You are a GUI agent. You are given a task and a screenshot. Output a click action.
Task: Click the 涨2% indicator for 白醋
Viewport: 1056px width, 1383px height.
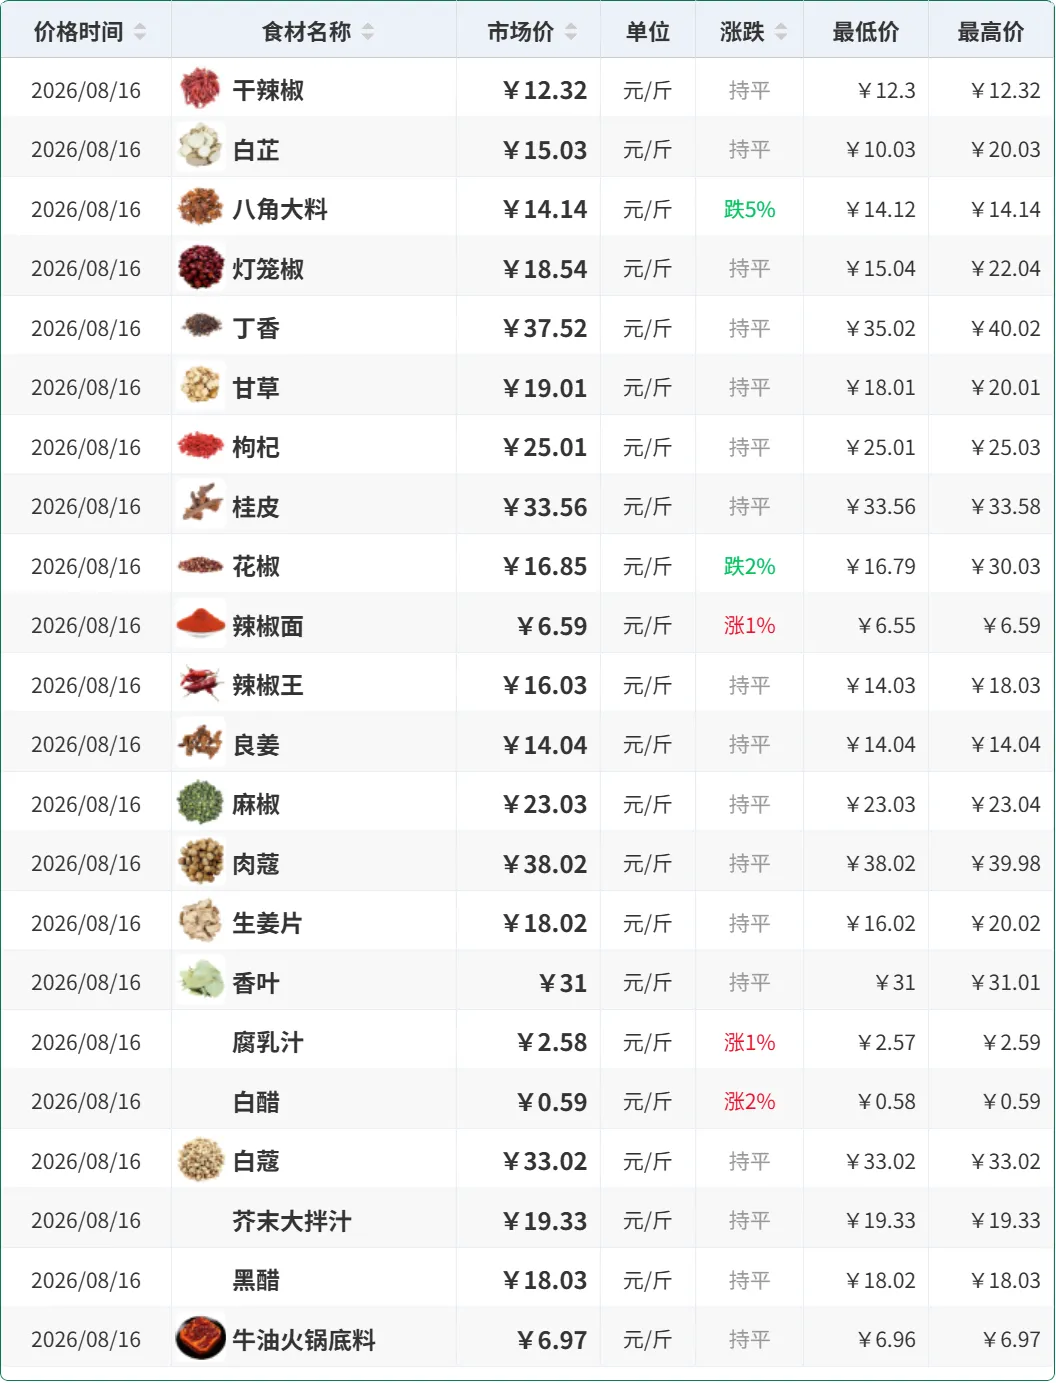click(x=749, y=1102)
